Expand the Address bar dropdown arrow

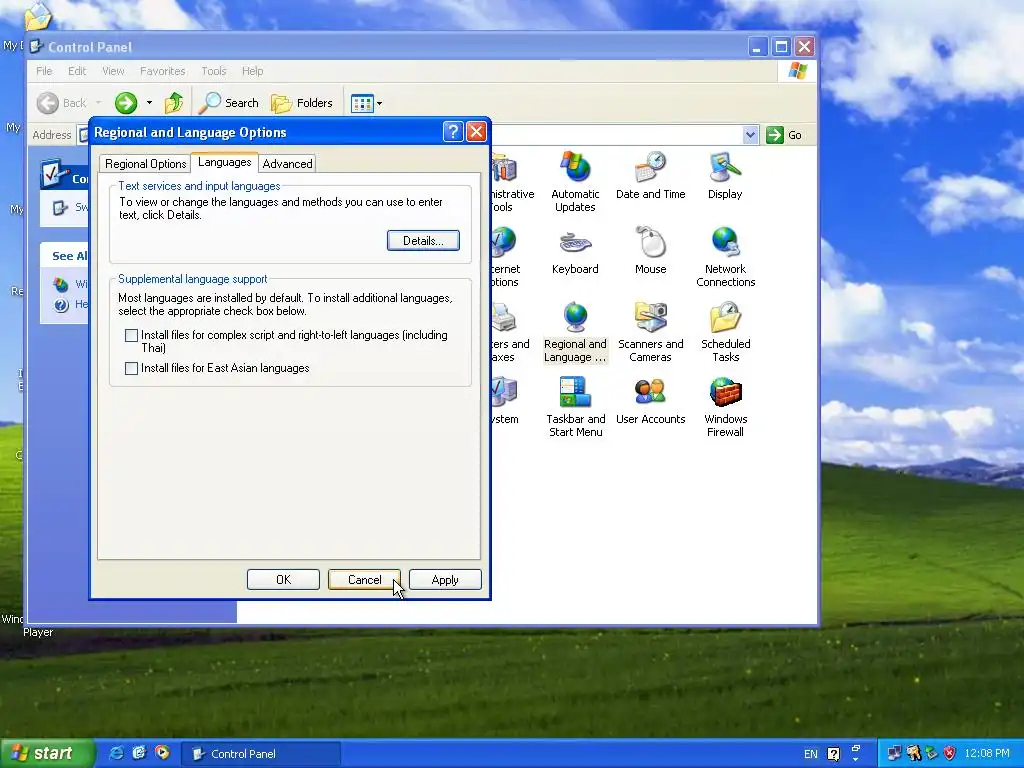750,135
